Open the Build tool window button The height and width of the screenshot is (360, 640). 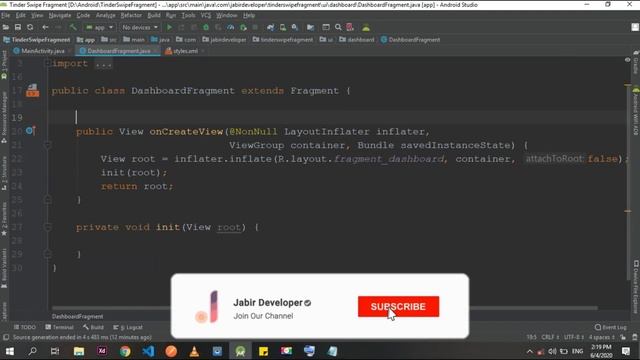pyautogui.click(x=93, y=327)
